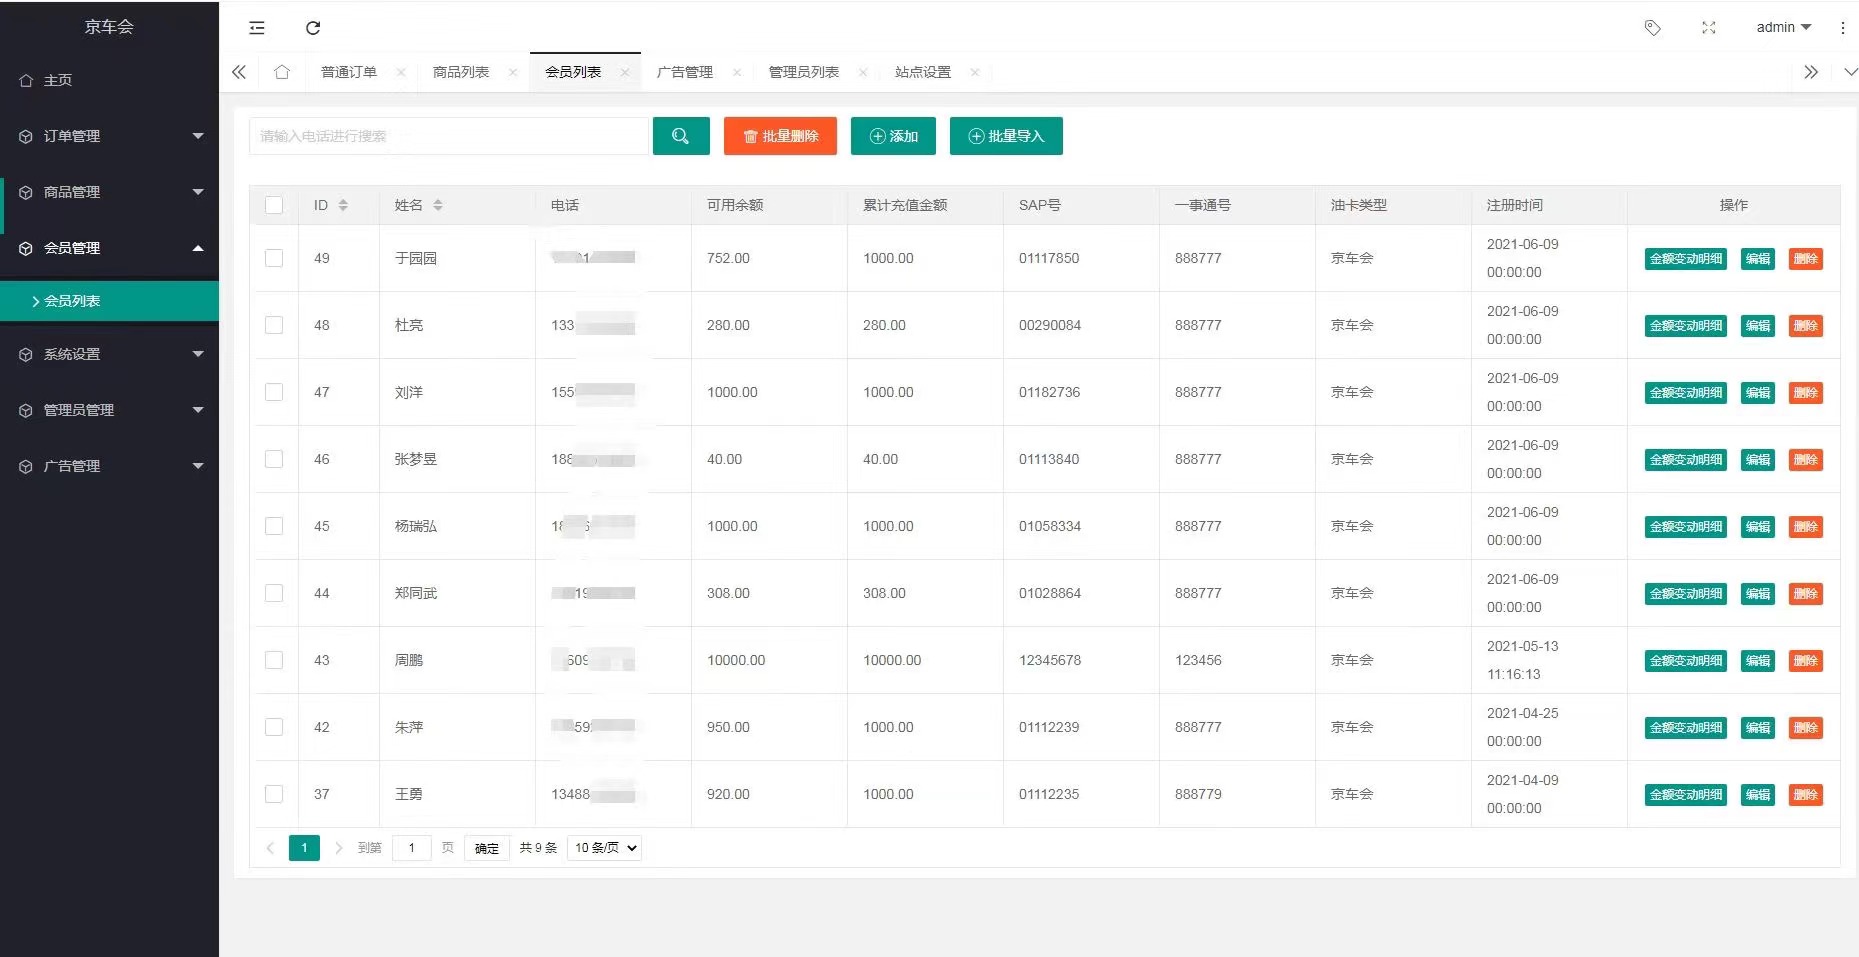Click the green search magnifier button

[681, 136]
